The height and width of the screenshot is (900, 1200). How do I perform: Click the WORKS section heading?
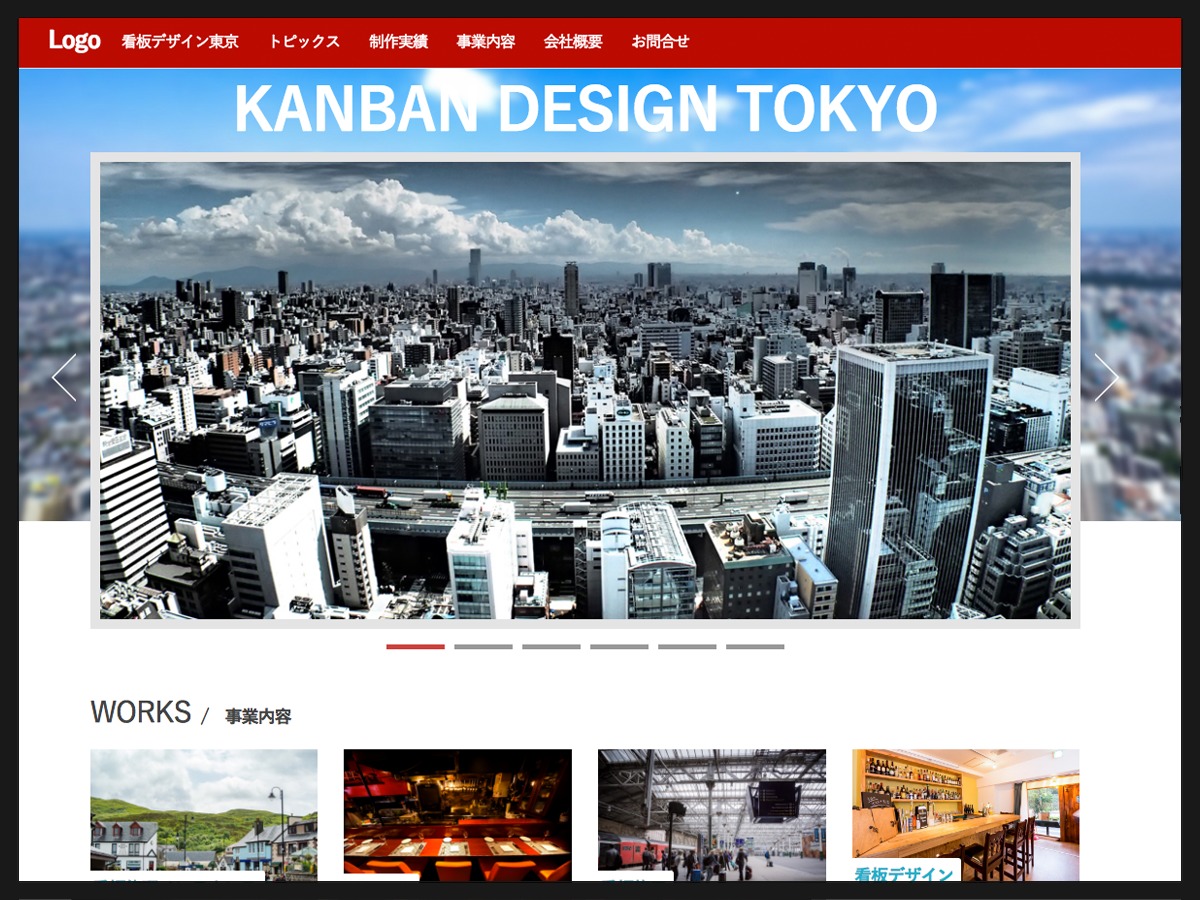[x=141, y=712]
